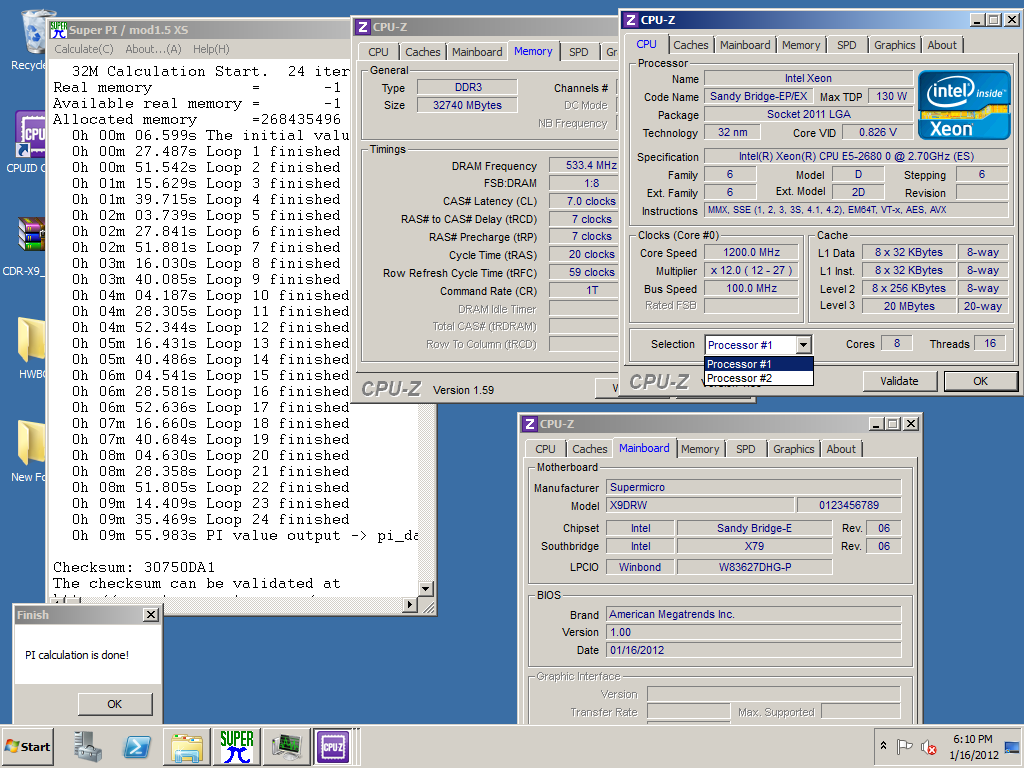The image size is (1024, 768).
Task: Open SPD tab in Memory CPU-Z window
Action: tap(579, 52)
